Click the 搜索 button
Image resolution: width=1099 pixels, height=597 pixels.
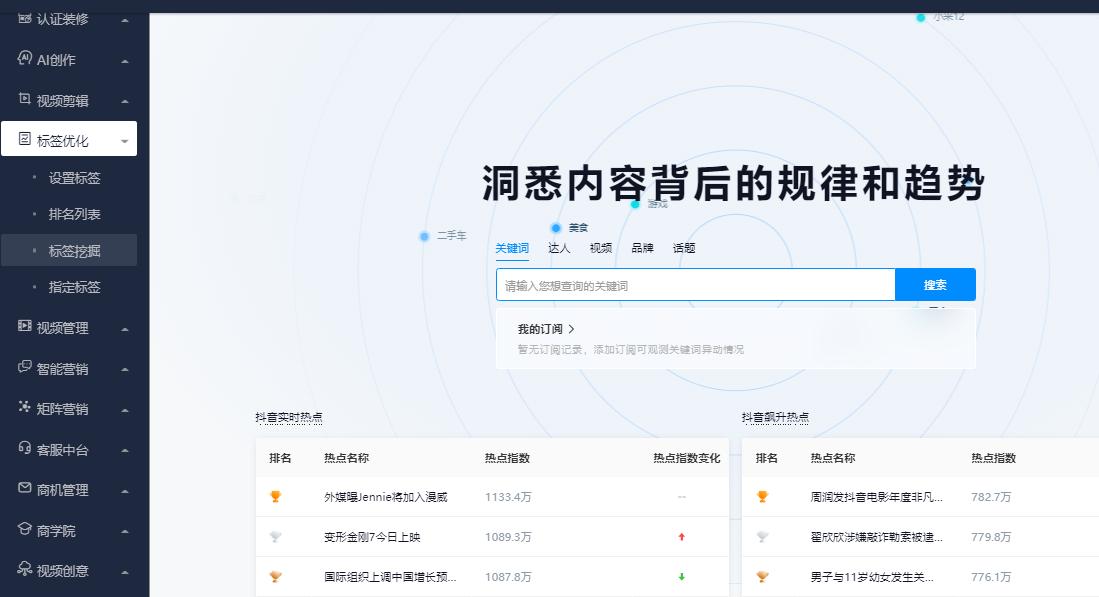[x=934, y=284]
